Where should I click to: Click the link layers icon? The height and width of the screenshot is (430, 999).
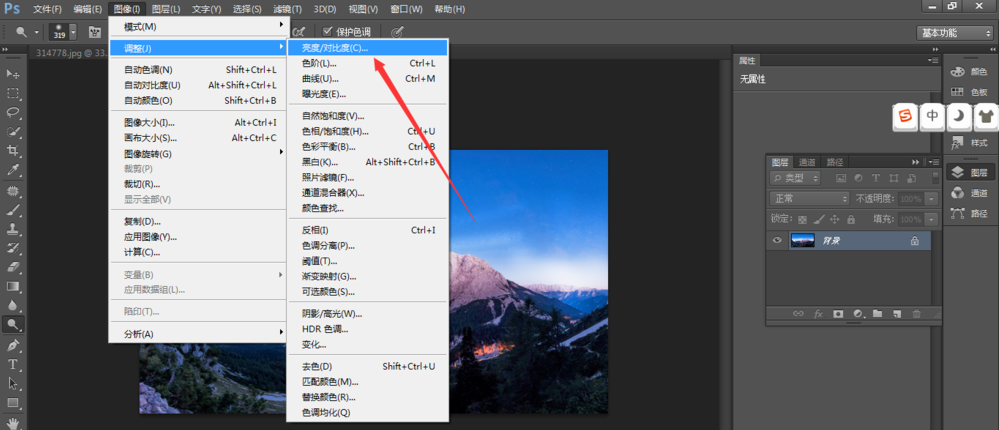798,313
